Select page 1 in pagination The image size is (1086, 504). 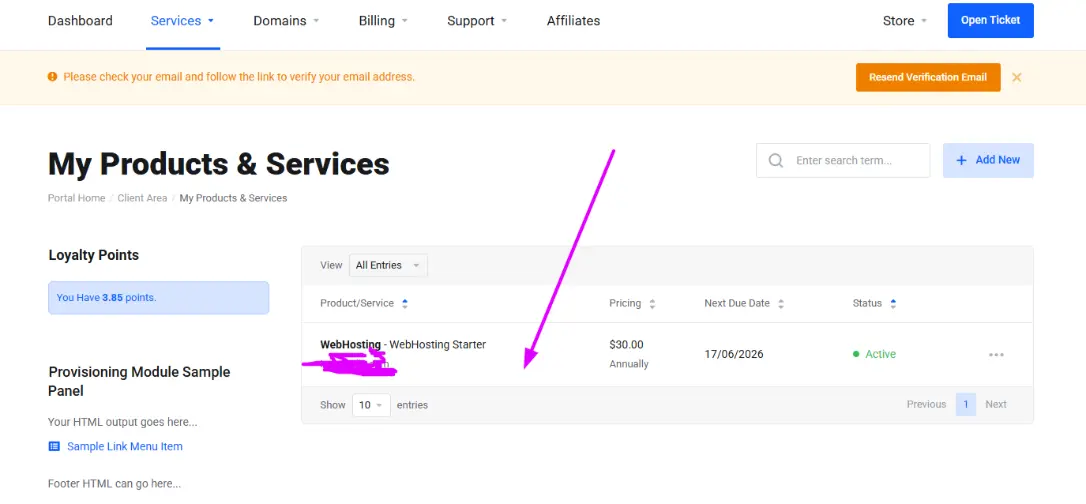point(965,404)
